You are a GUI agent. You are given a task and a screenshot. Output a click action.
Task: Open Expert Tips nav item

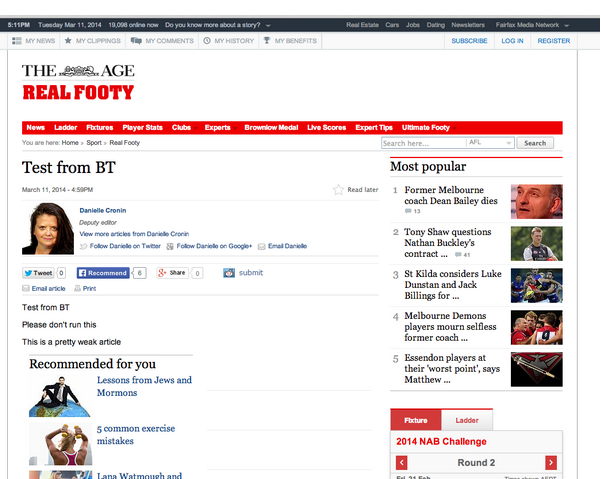click(374, 128)
